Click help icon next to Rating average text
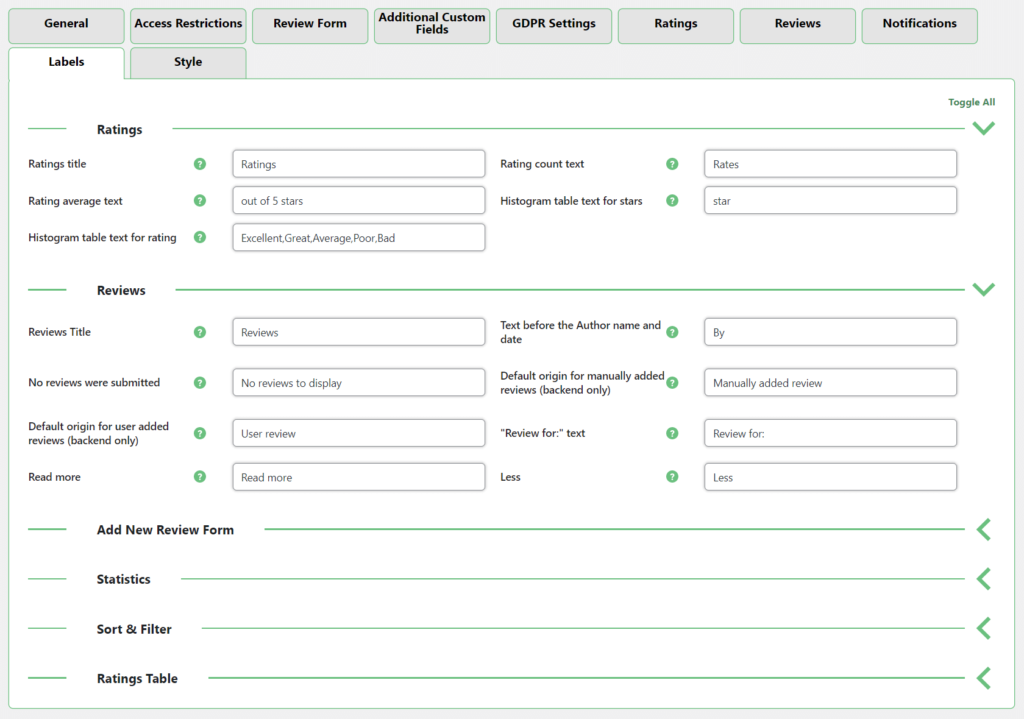Viewport: 1024px width, 719px height. 200,201
